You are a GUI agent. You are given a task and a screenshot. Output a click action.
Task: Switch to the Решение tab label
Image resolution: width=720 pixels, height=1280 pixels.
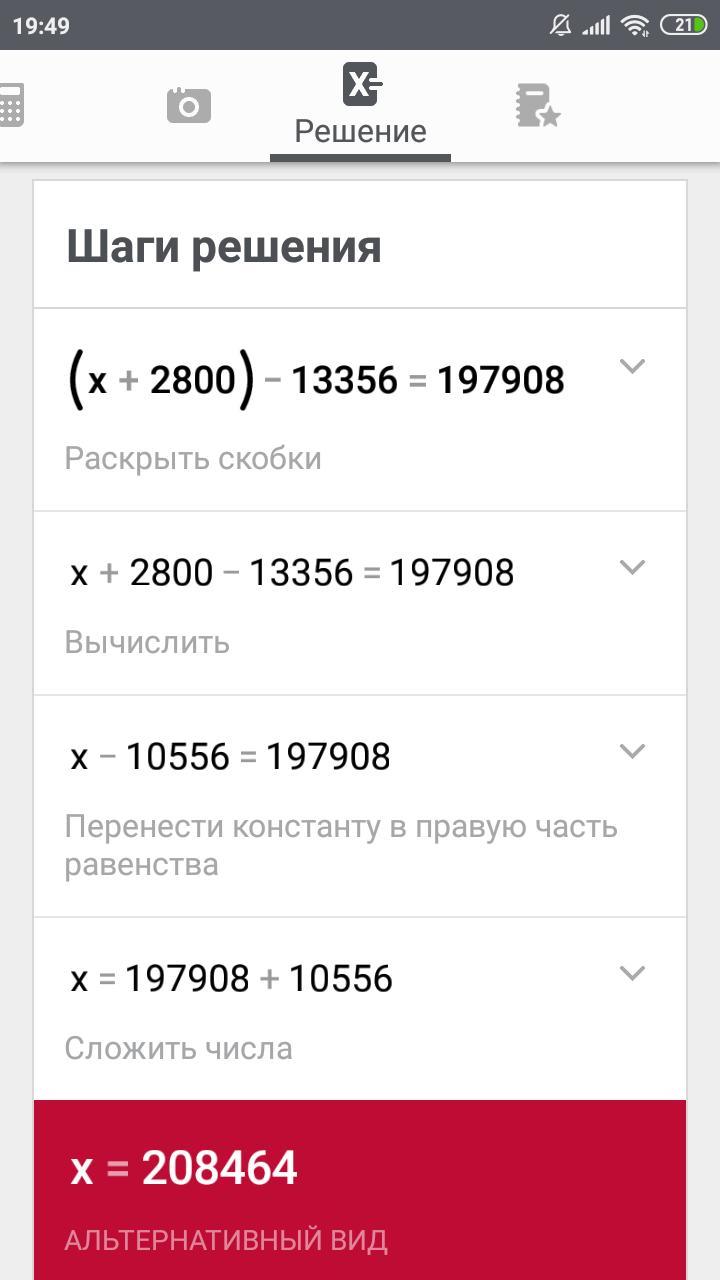click(360, 132)
